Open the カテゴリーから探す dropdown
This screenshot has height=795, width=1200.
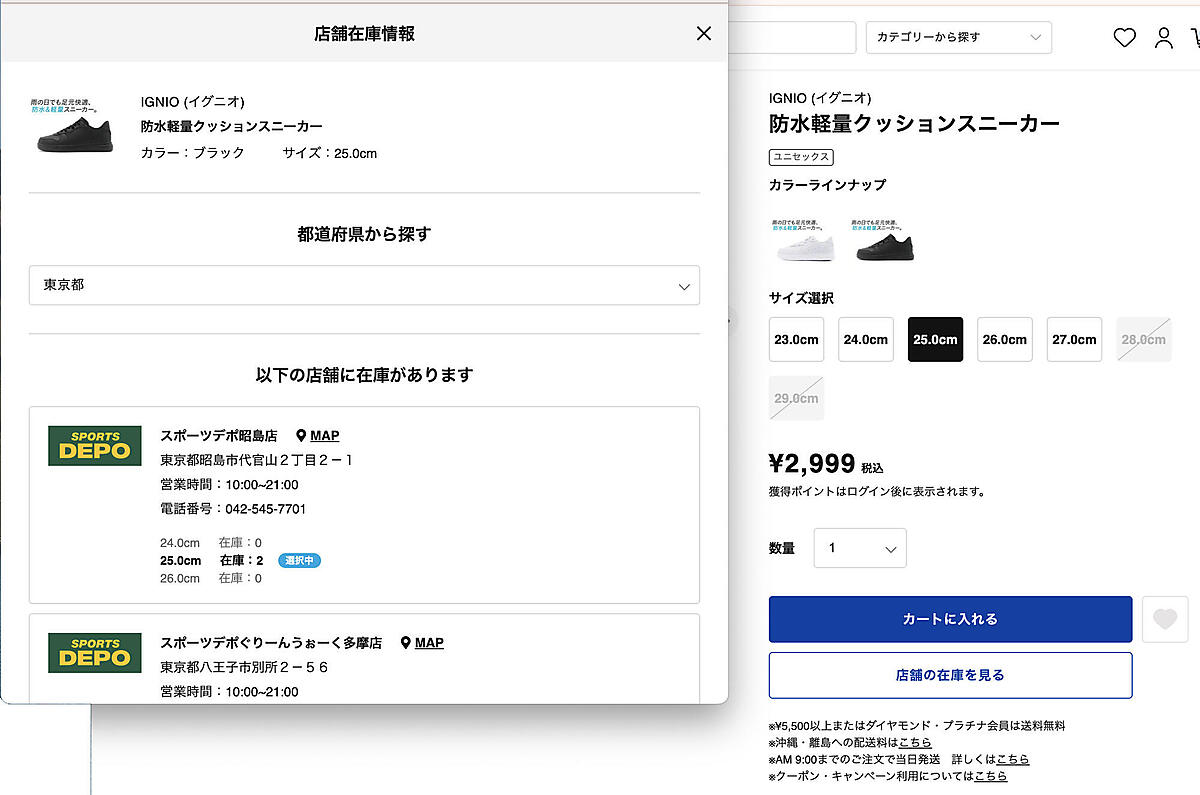(958, 38)
